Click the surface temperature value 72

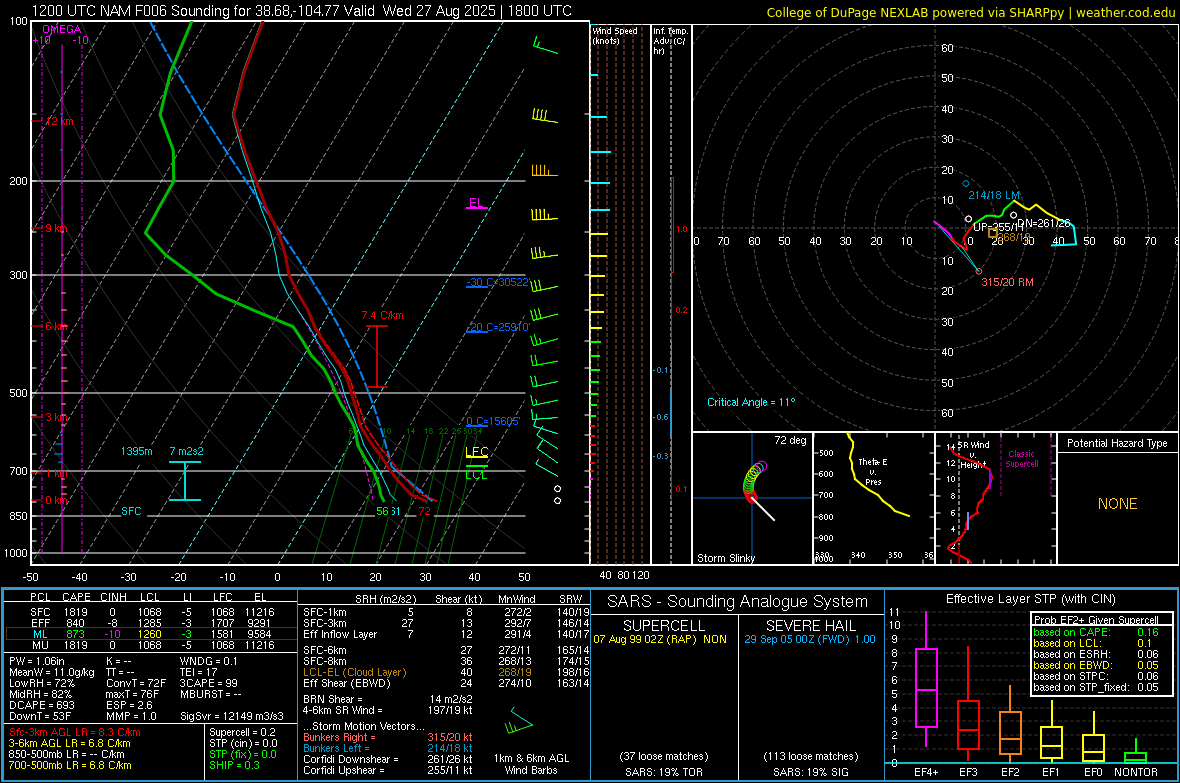click(x=424, y=511)
